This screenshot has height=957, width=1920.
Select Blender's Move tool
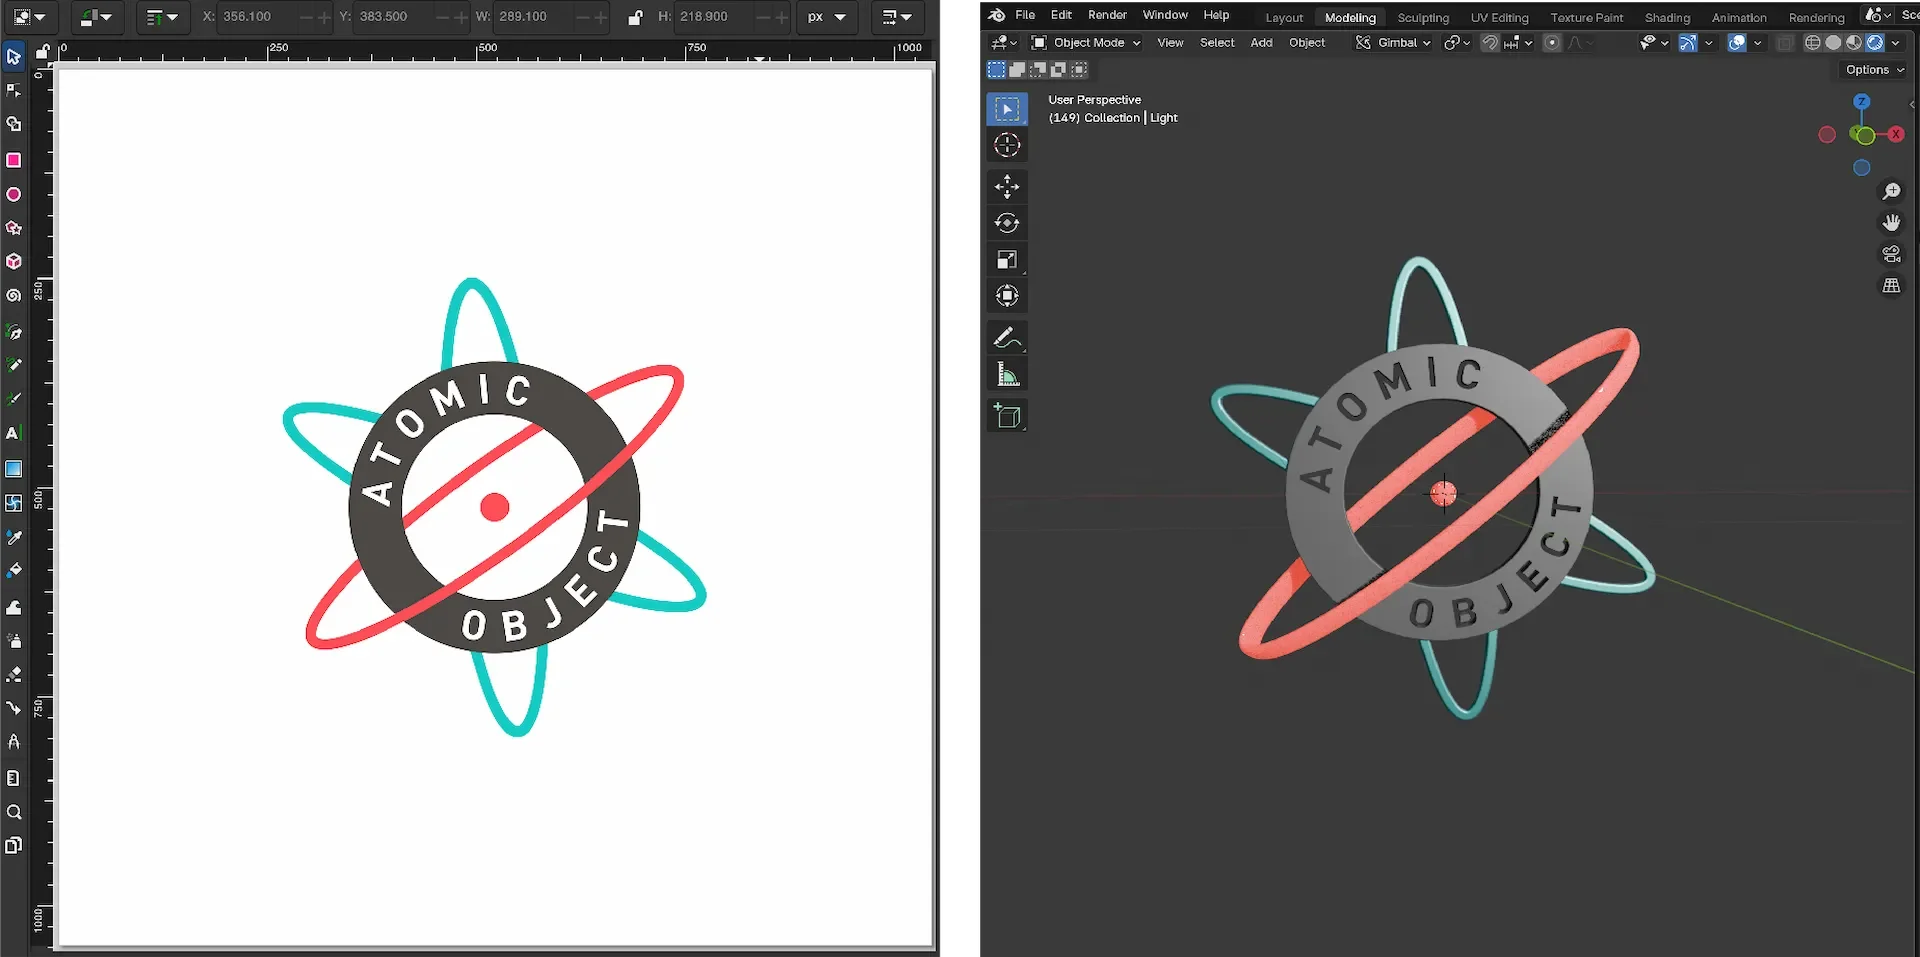(1007, 186)
